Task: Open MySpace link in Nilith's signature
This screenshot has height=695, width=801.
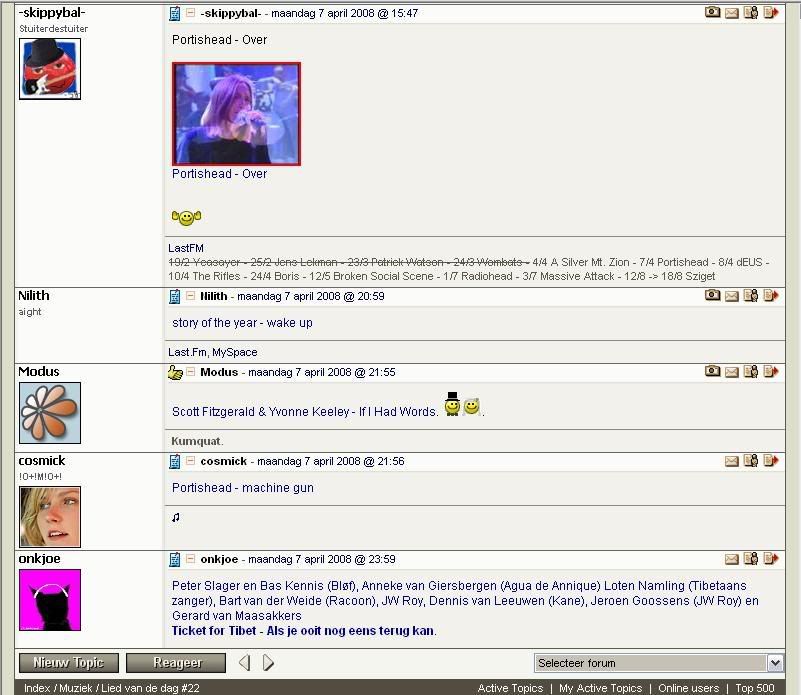Action: 234,352
